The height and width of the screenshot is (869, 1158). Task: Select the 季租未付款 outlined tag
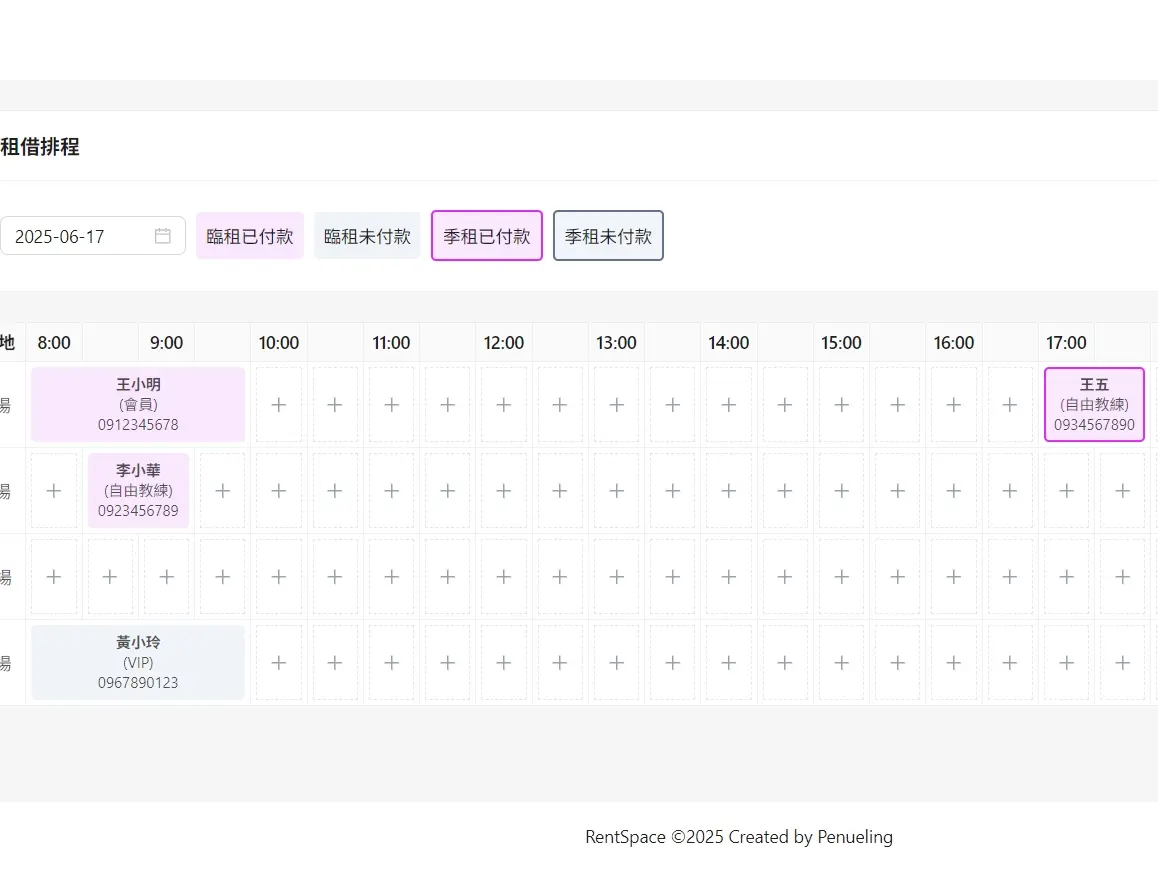click(x=608, y=236)
